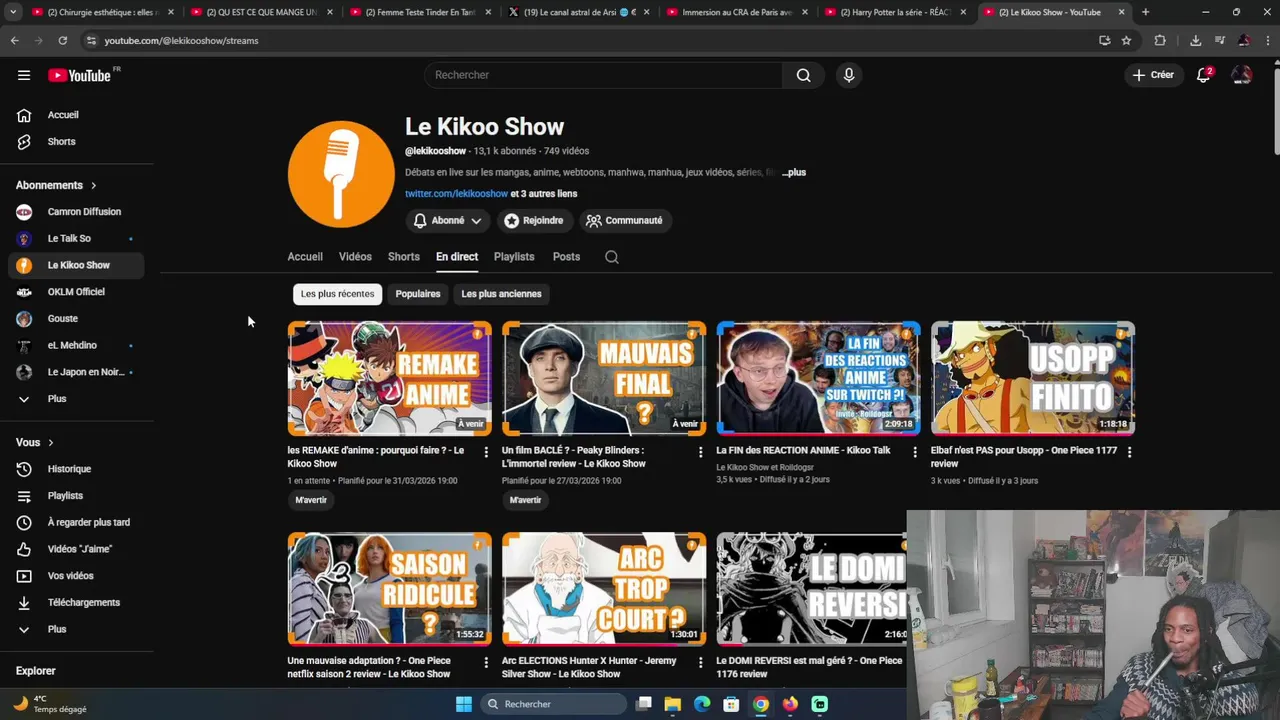Reload the page in Chrome
Viewport: 1280px width, 720px height.
62,40
